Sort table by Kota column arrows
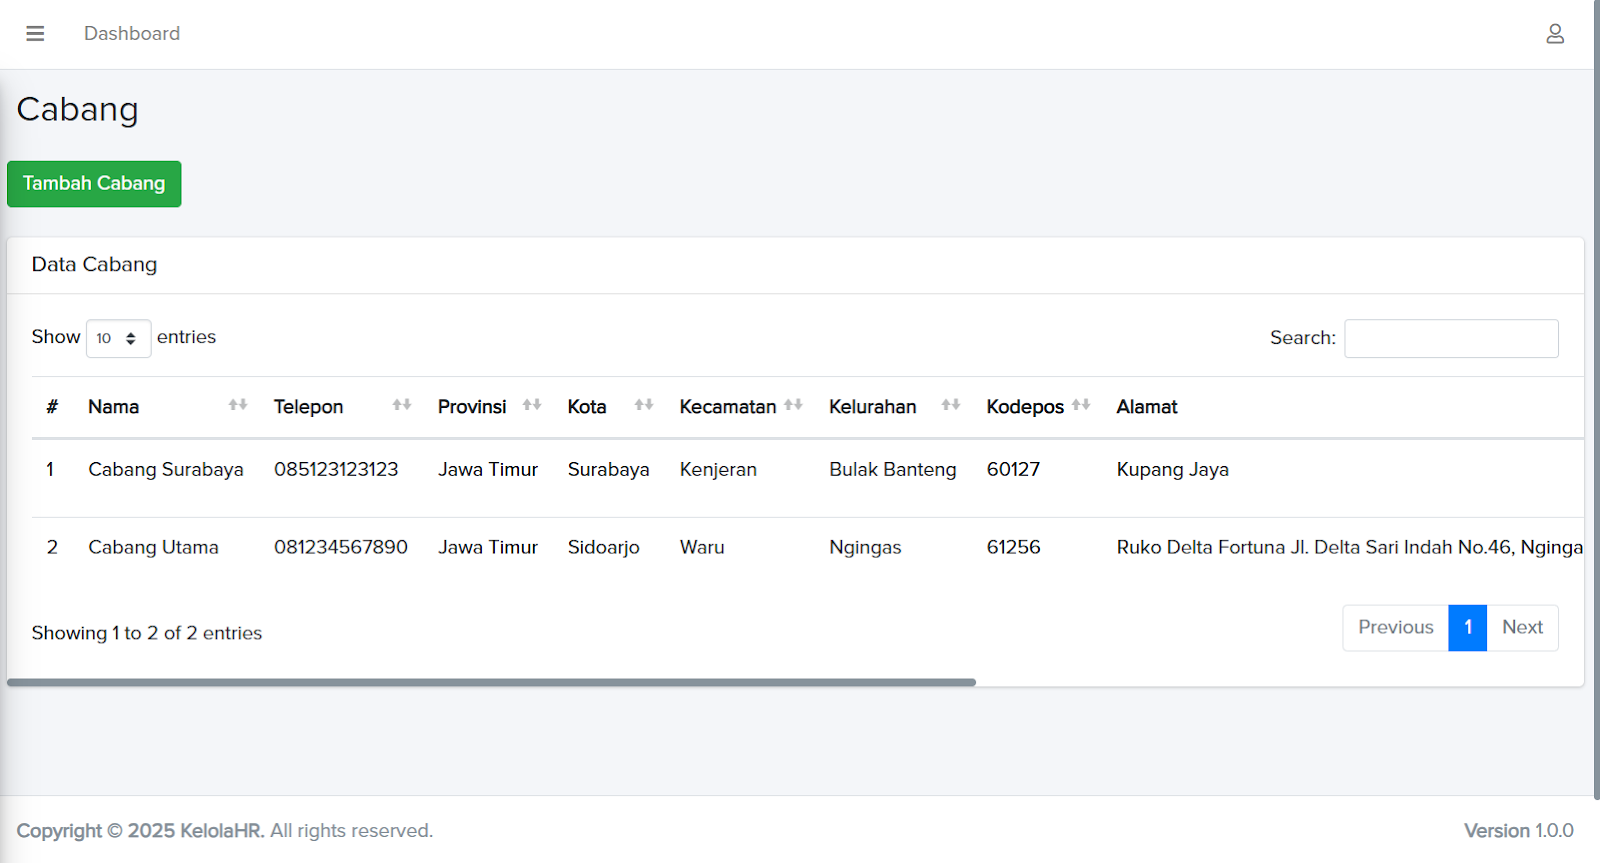Image resolution: width=1600 pixels, height=863 pixels. pyautogui.click(x=643, y=405)
